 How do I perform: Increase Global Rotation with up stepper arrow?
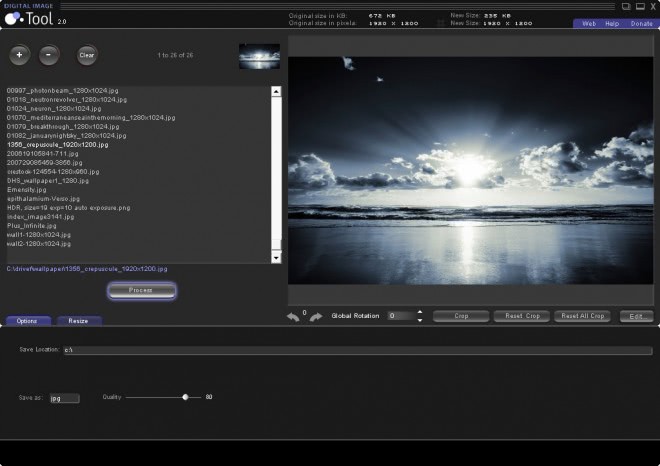[419, 311]
